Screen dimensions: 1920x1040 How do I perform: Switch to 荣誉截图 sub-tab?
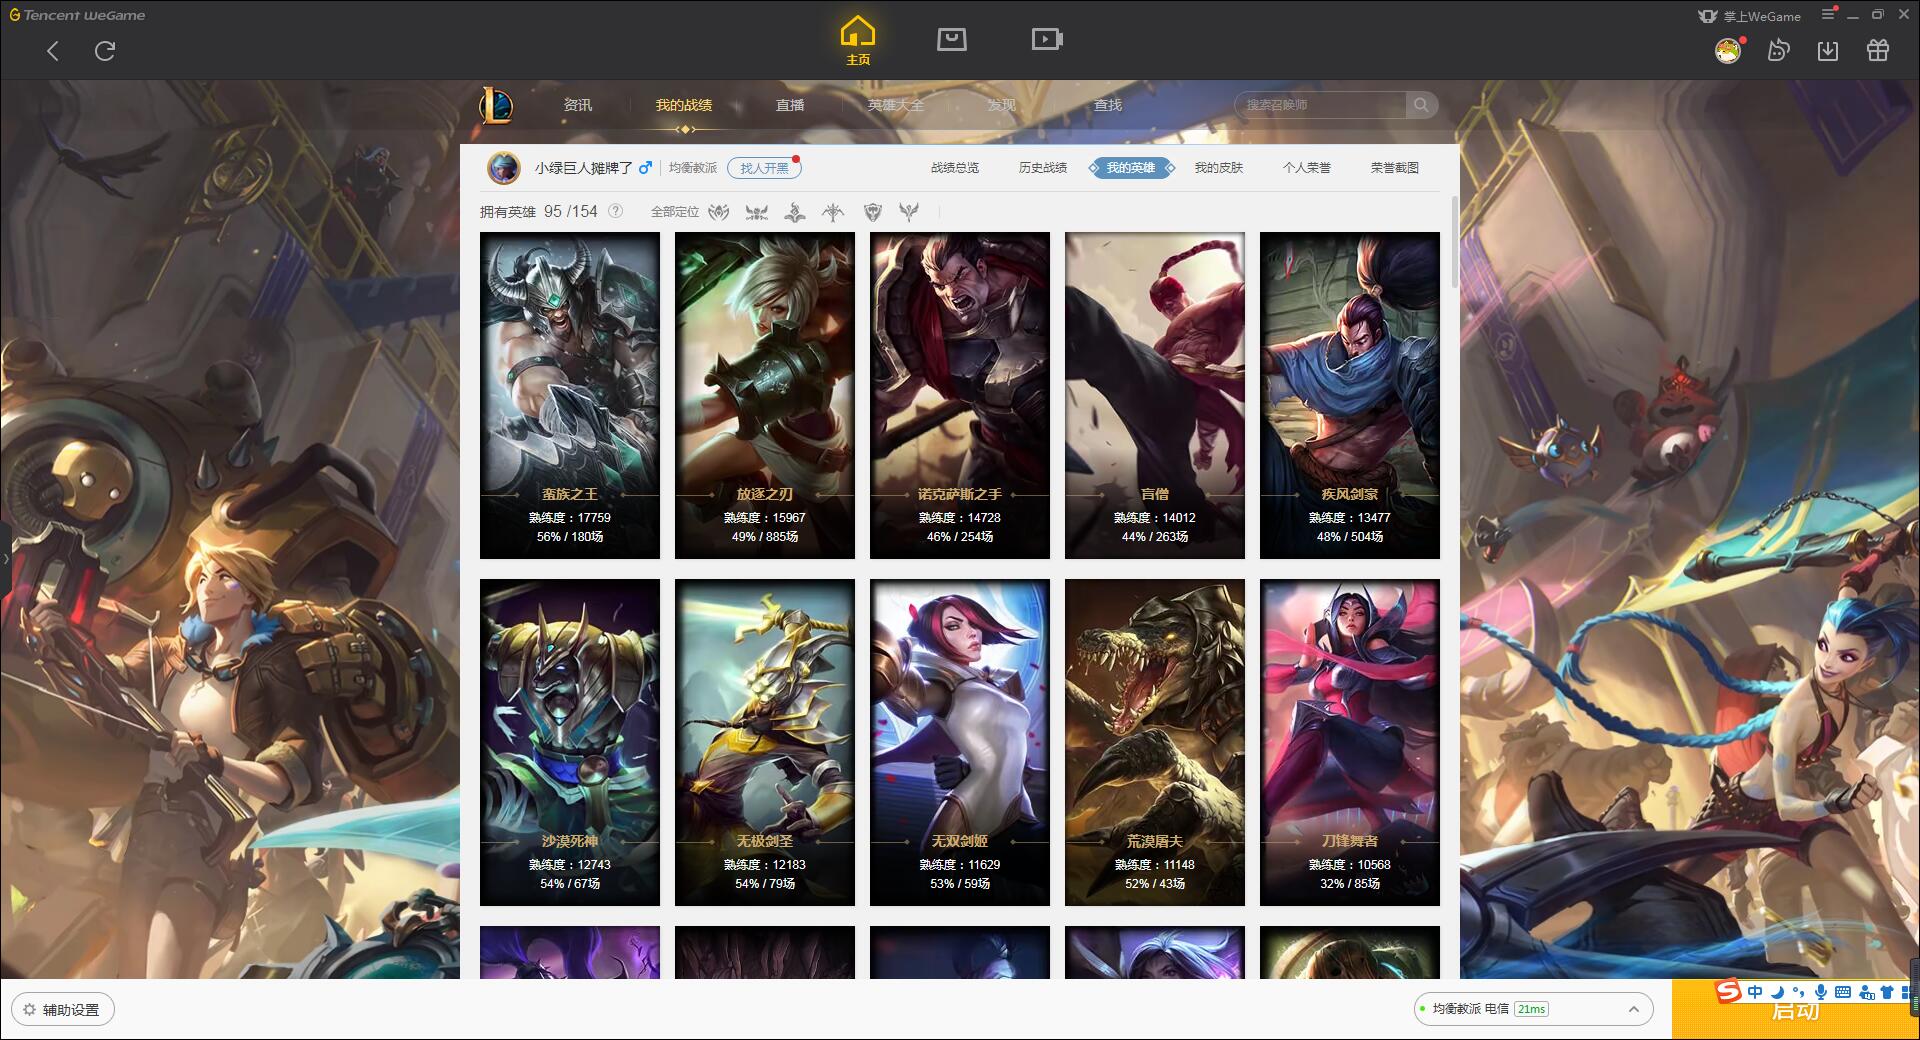1395,168
